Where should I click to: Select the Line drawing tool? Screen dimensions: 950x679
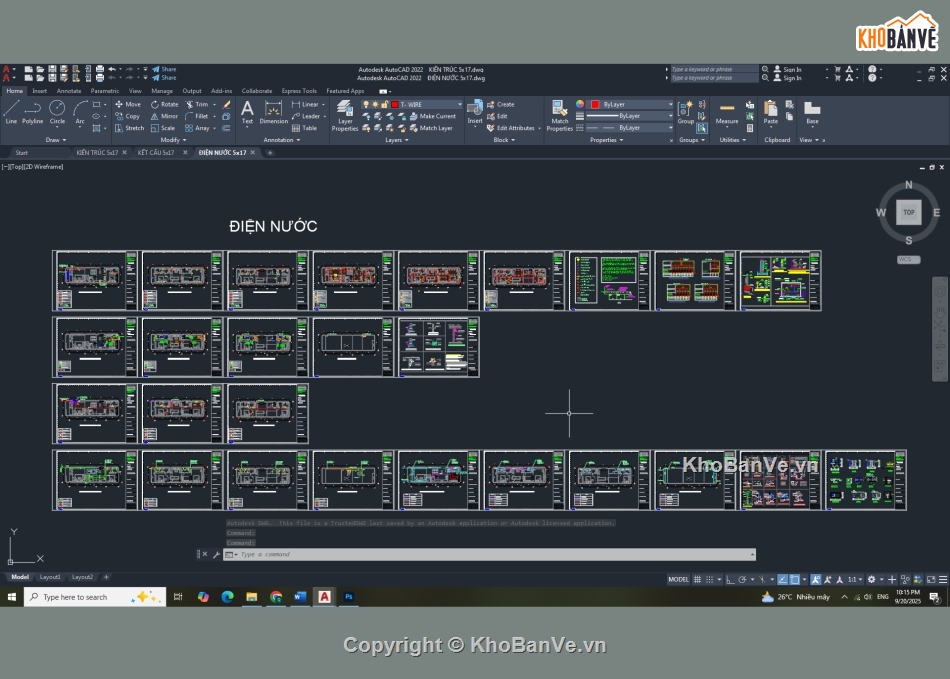point(11,110)
